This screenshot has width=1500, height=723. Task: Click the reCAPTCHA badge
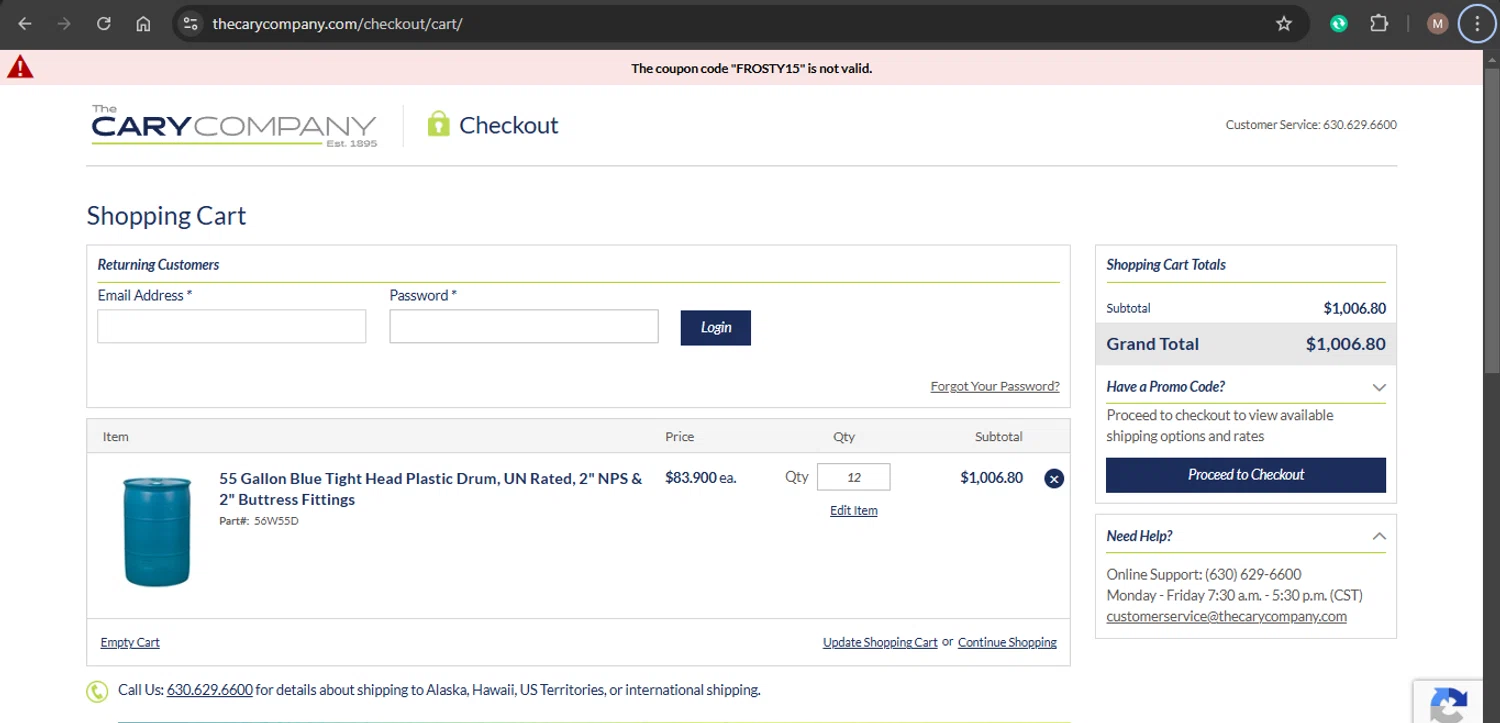[1449, 702]
